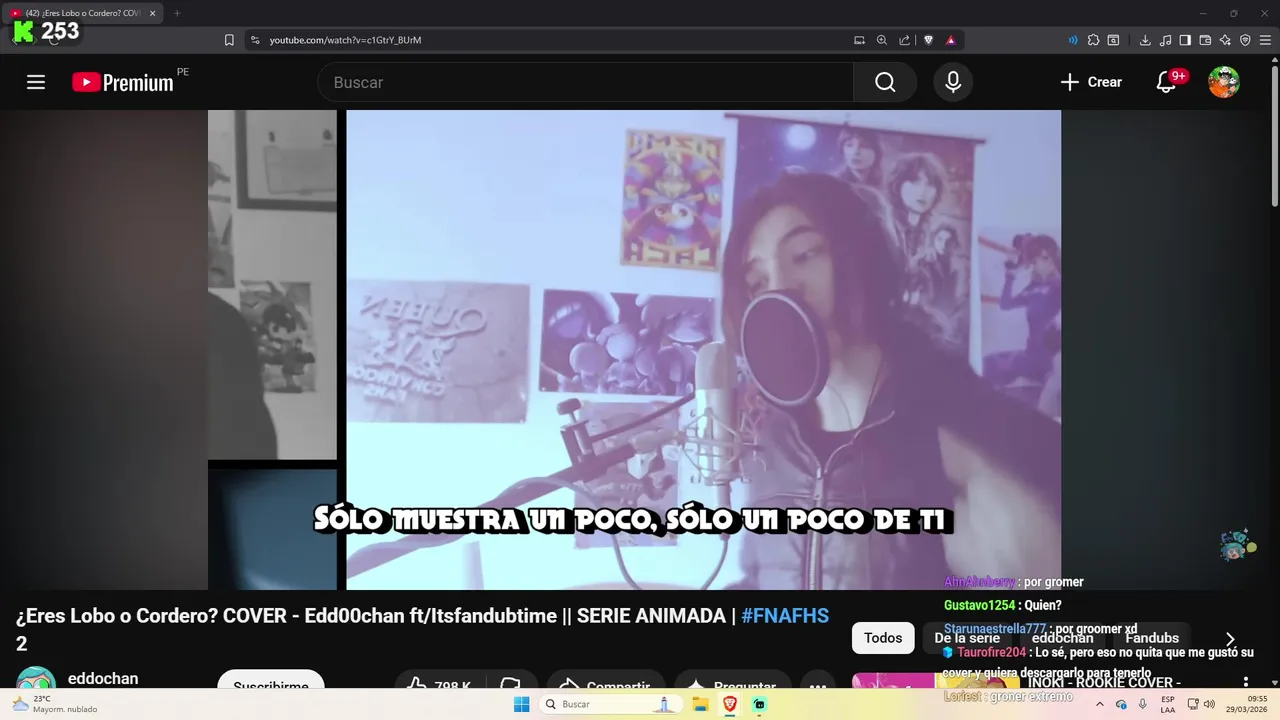This screenshot has height=720, width=1280.
Task: Open Leo AI sparkle icon
Action: click(x=1225, y=40)
